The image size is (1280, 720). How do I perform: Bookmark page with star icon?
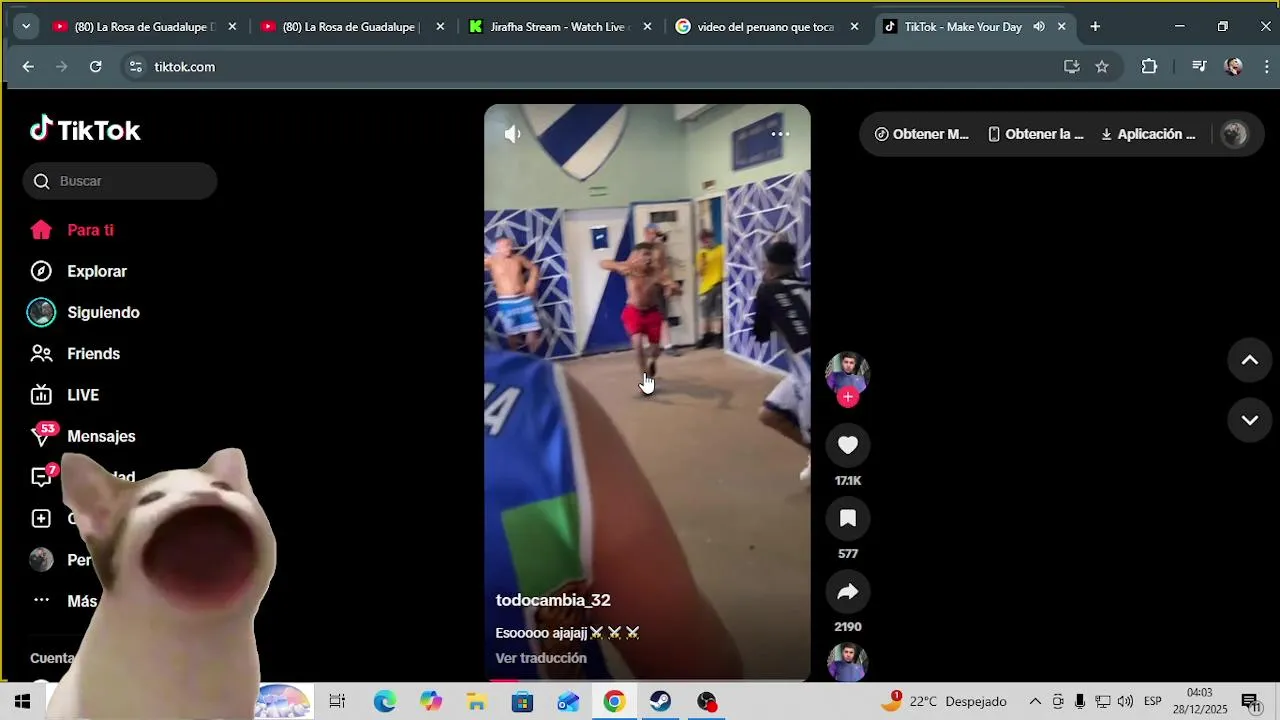(1102, 67)
